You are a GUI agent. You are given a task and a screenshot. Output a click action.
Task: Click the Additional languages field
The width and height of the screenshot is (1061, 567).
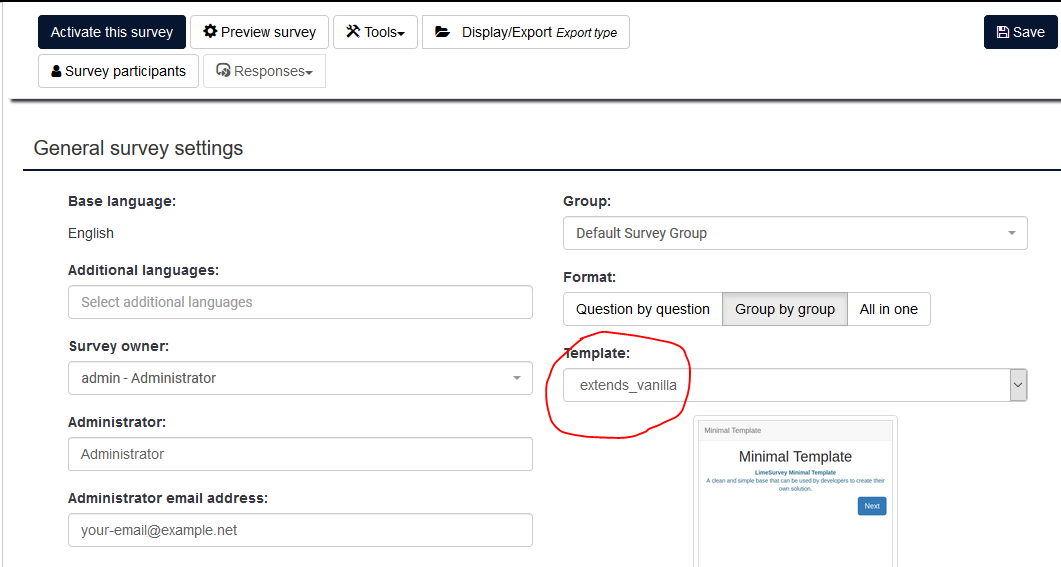click(300, 302)
